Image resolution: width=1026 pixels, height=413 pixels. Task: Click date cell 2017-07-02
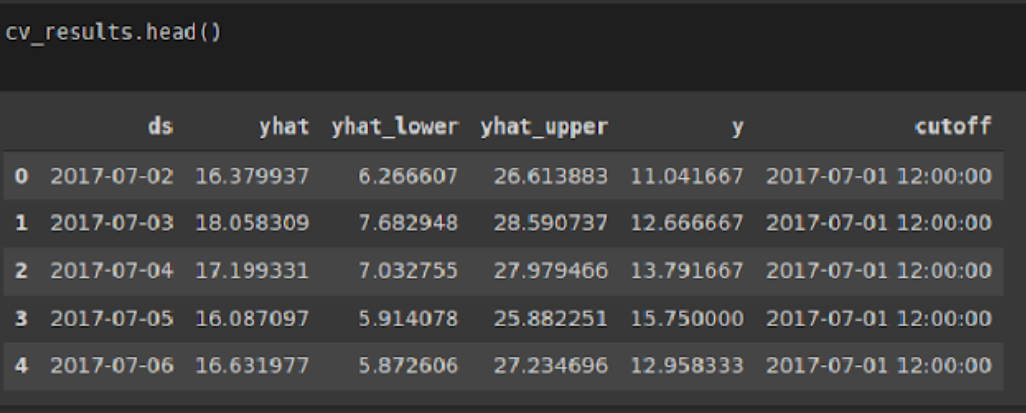[x=112, y=176]
